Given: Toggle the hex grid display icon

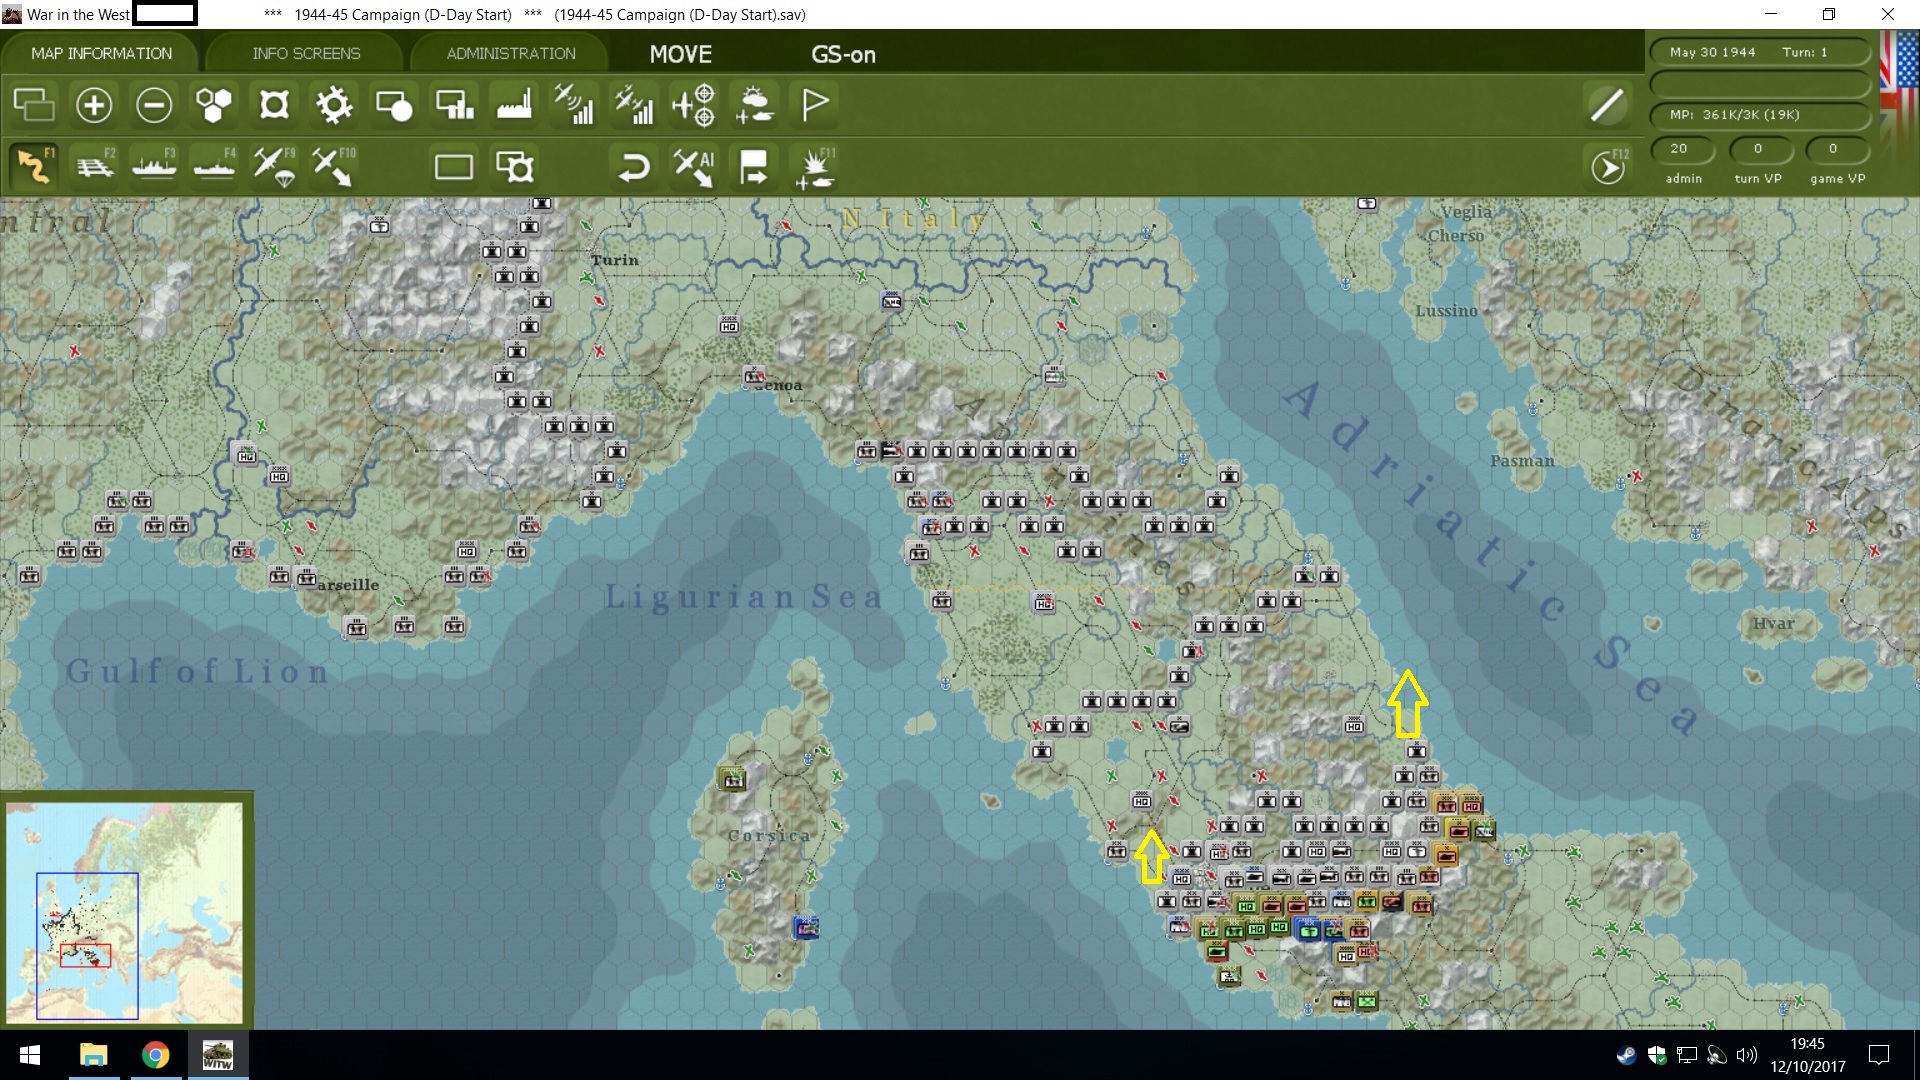Looking at the screenshot, I should pos(214,104).
